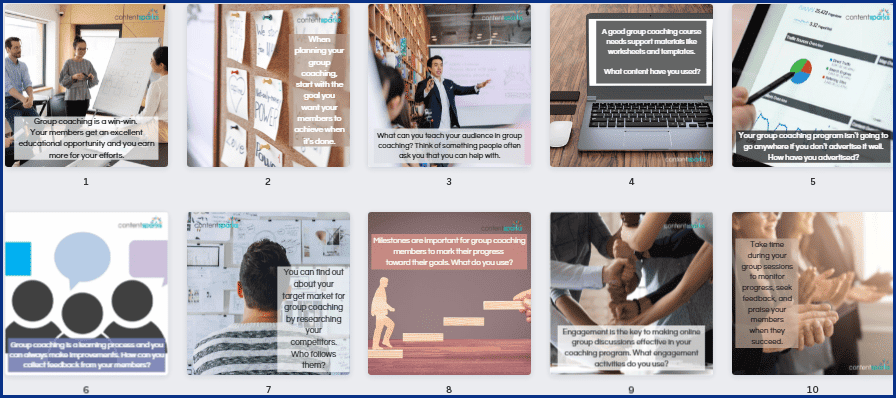Click caption "How have you advertised?"

tap(814, 157)
